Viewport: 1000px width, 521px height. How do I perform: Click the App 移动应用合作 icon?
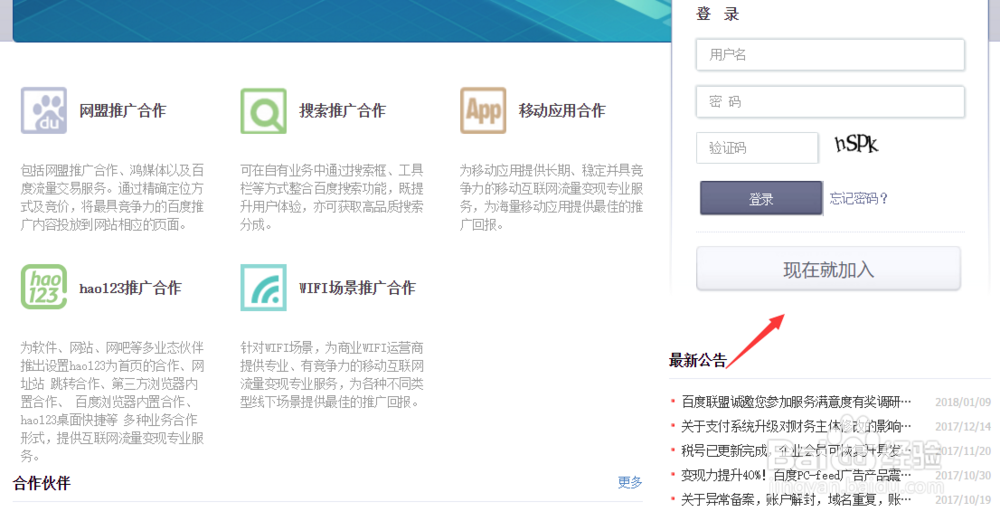tap(483, 110)
